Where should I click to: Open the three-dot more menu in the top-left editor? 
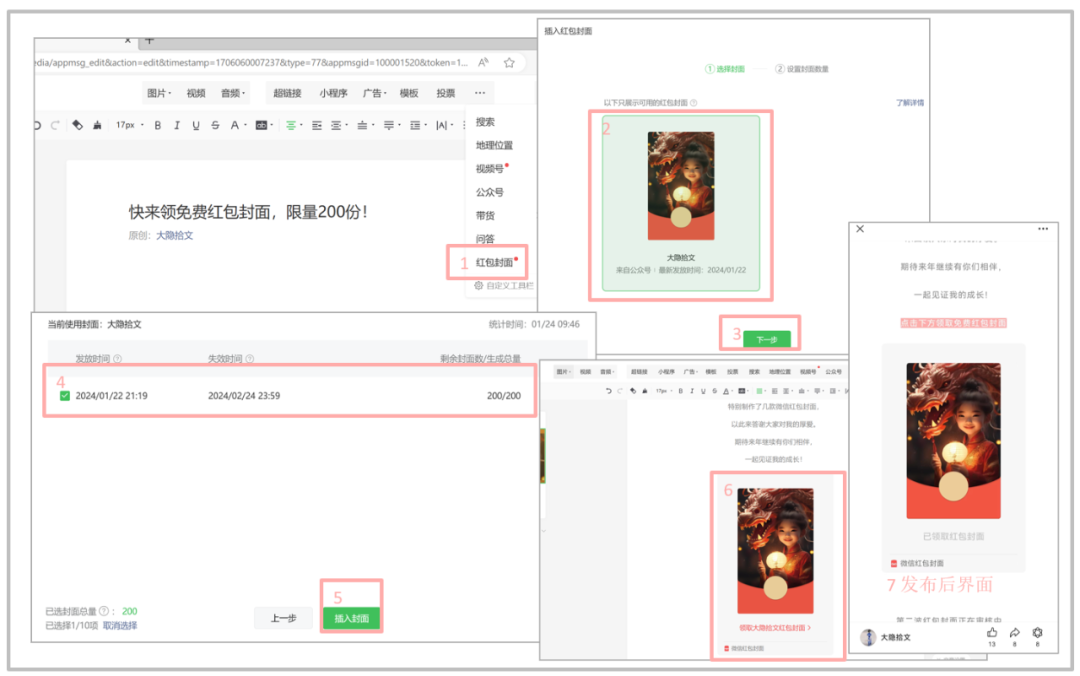[x=480, y=93]
